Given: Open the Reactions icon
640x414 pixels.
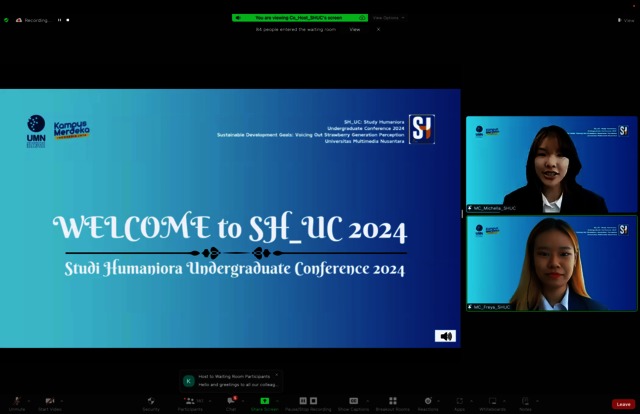Looking at the screenshot, I should click(428, 401).
